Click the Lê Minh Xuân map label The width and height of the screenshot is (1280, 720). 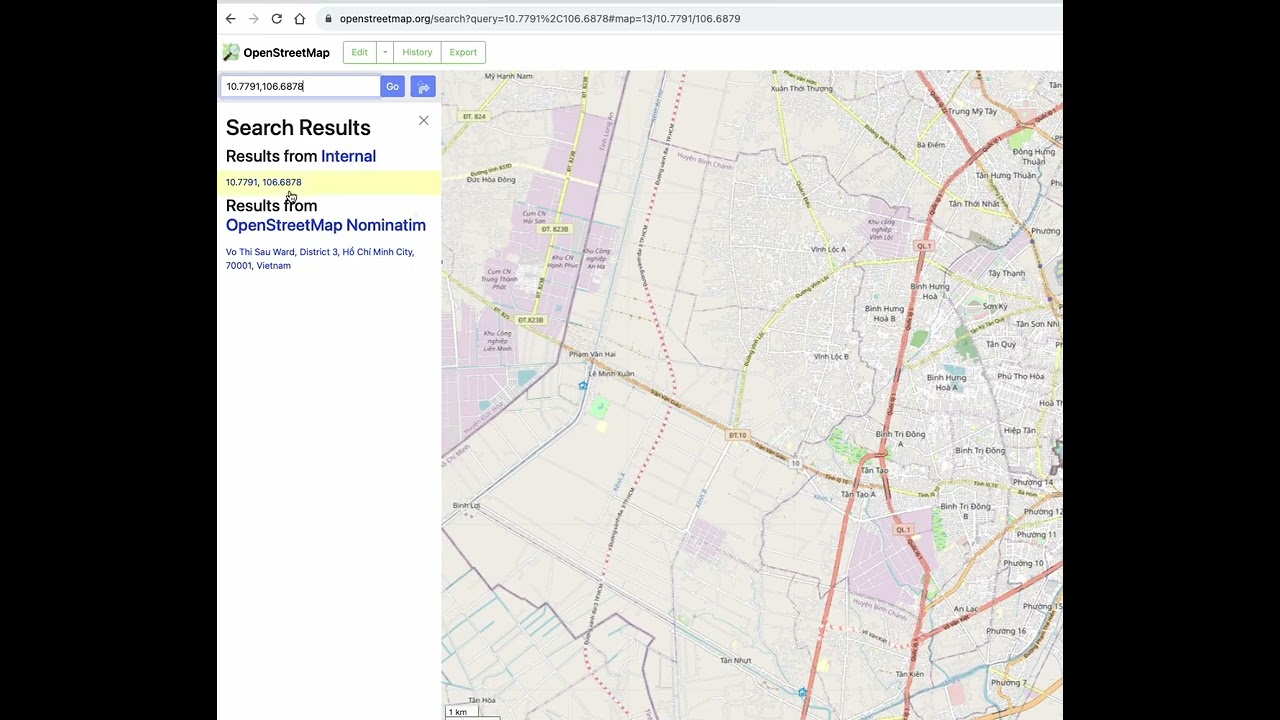pyautogui.click(x=611, y=373)
